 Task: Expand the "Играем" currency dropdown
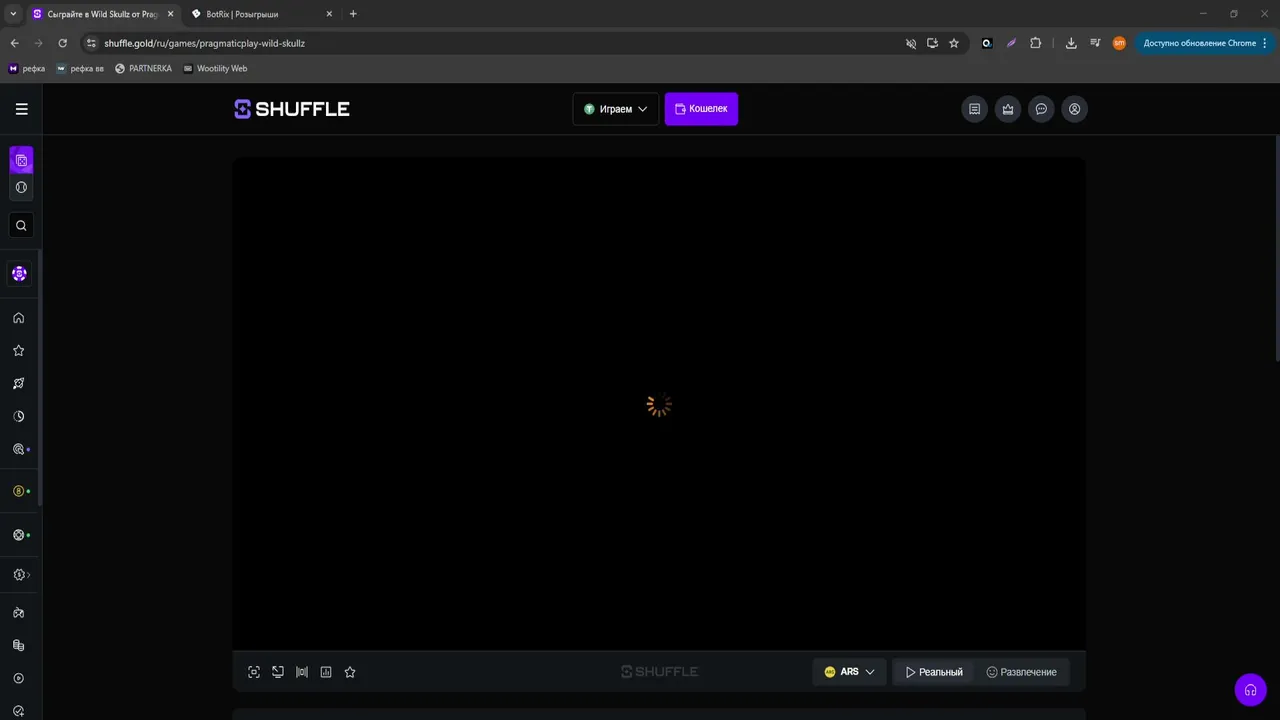pos(615,109)
